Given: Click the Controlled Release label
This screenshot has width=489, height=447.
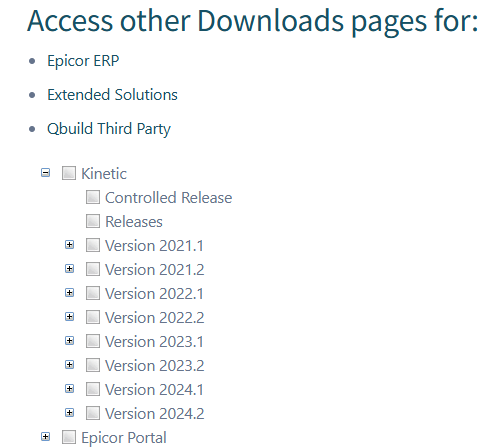Looking at the screenshot, I should tap(168, 198).
